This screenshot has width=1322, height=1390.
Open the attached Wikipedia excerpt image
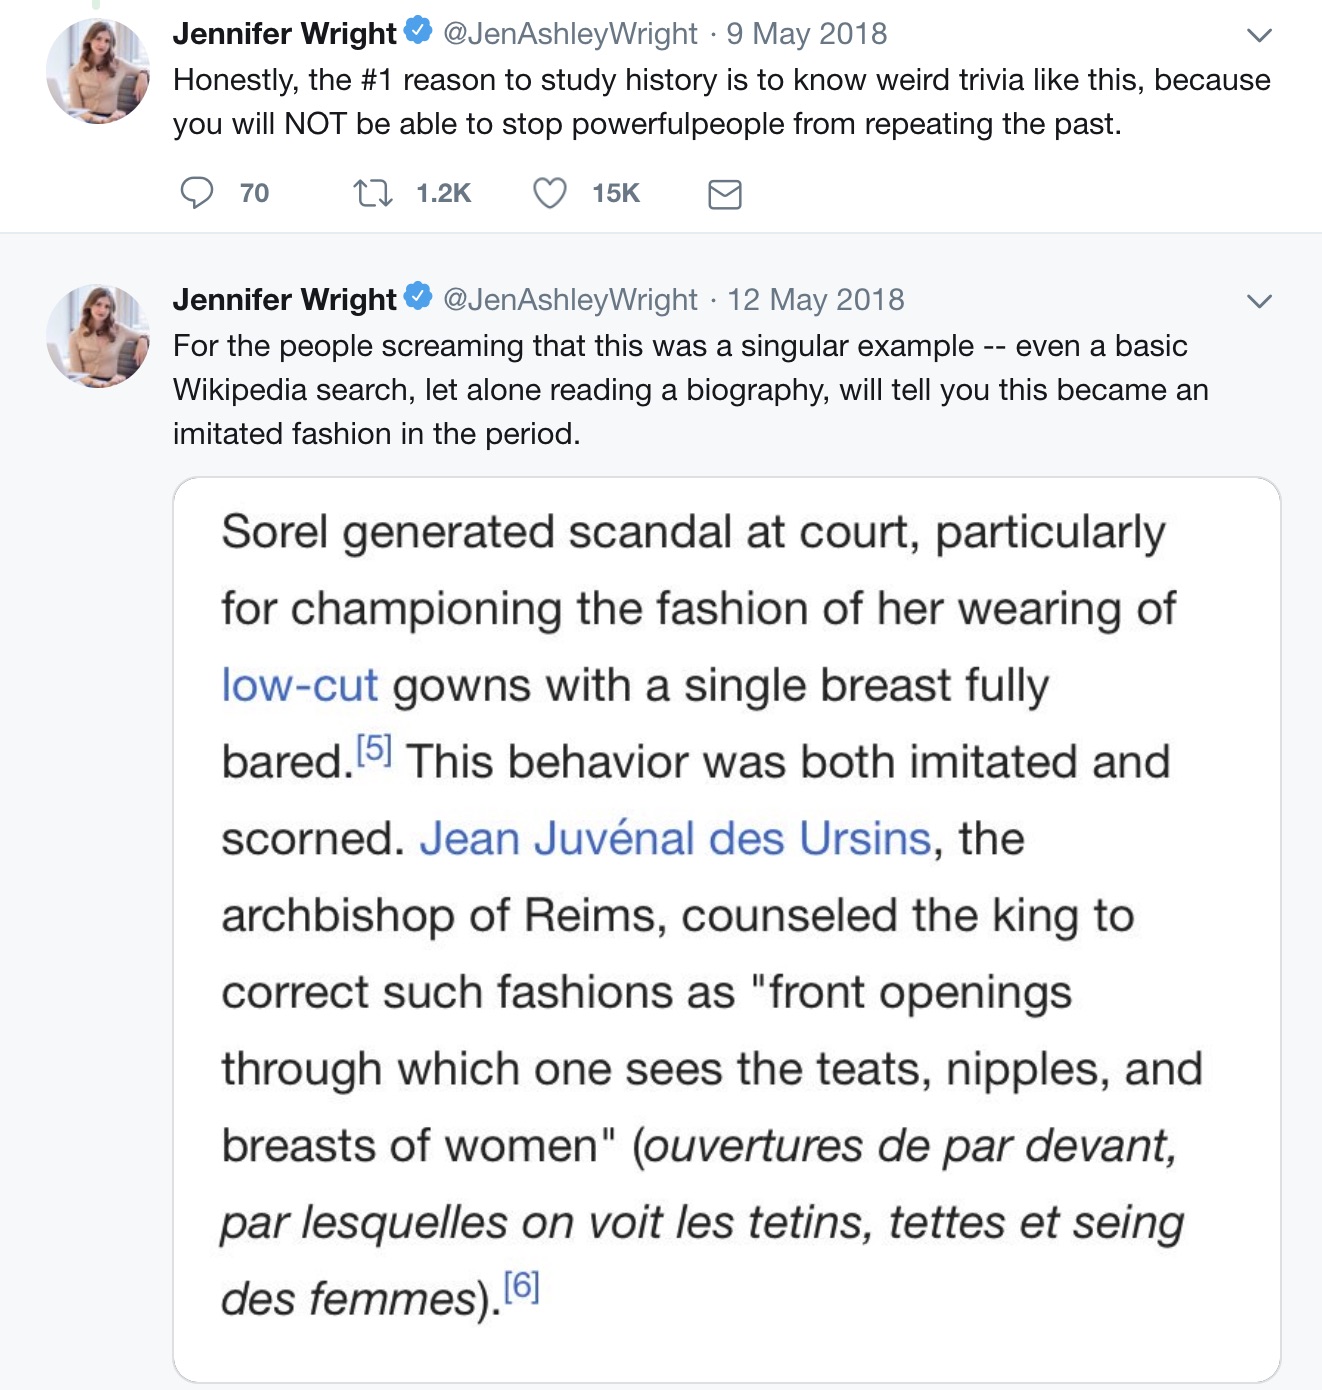click(727, 930)
